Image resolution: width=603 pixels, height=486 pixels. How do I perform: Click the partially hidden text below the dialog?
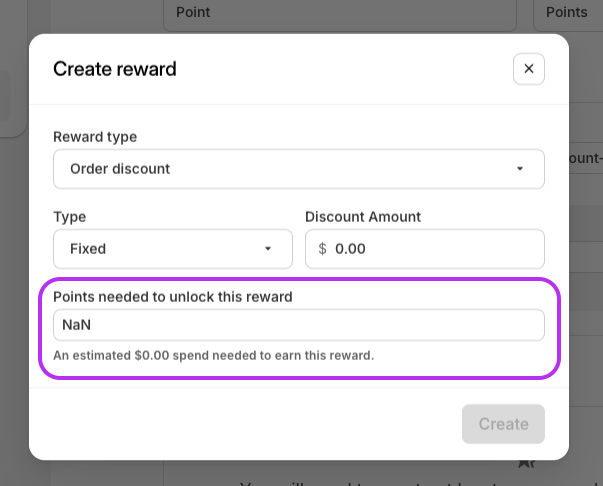click(x=400, y=478)
